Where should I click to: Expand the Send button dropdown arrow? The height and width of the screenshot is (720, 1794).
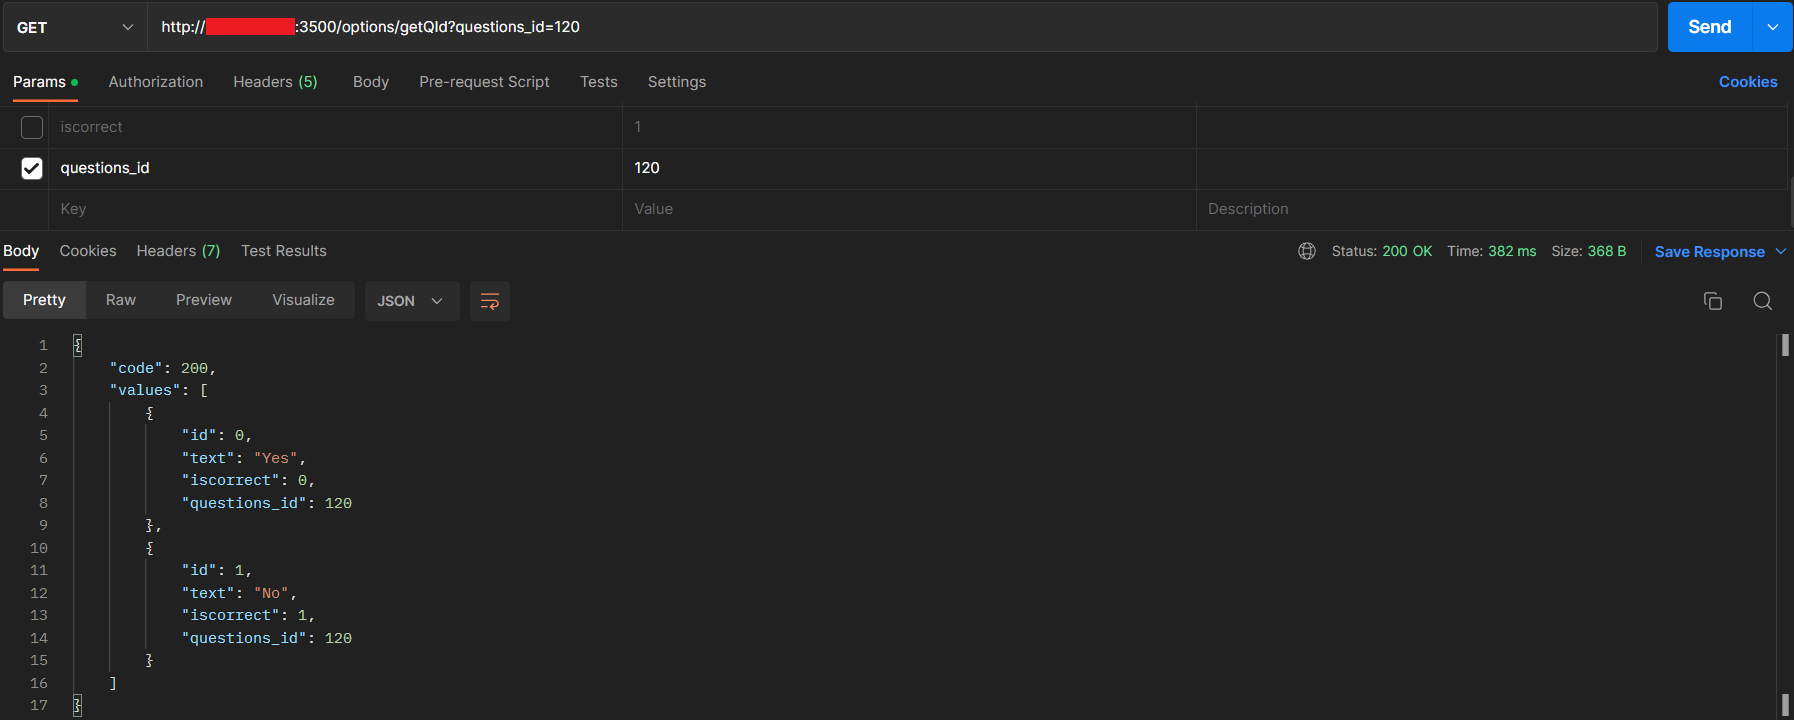tap(1772, 27)
